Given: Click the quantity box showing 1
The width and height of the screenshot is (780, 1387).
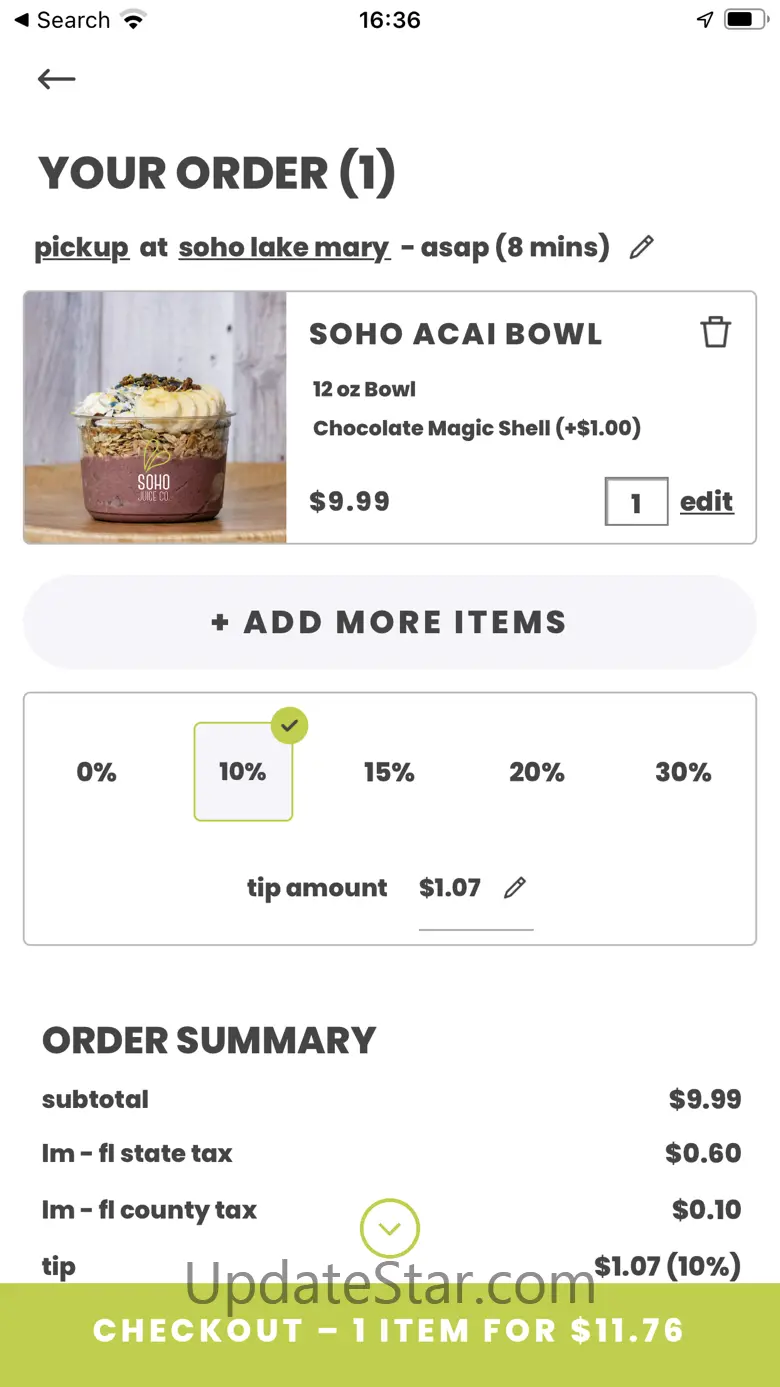Looking at the screenshot, I should (636, 502).
